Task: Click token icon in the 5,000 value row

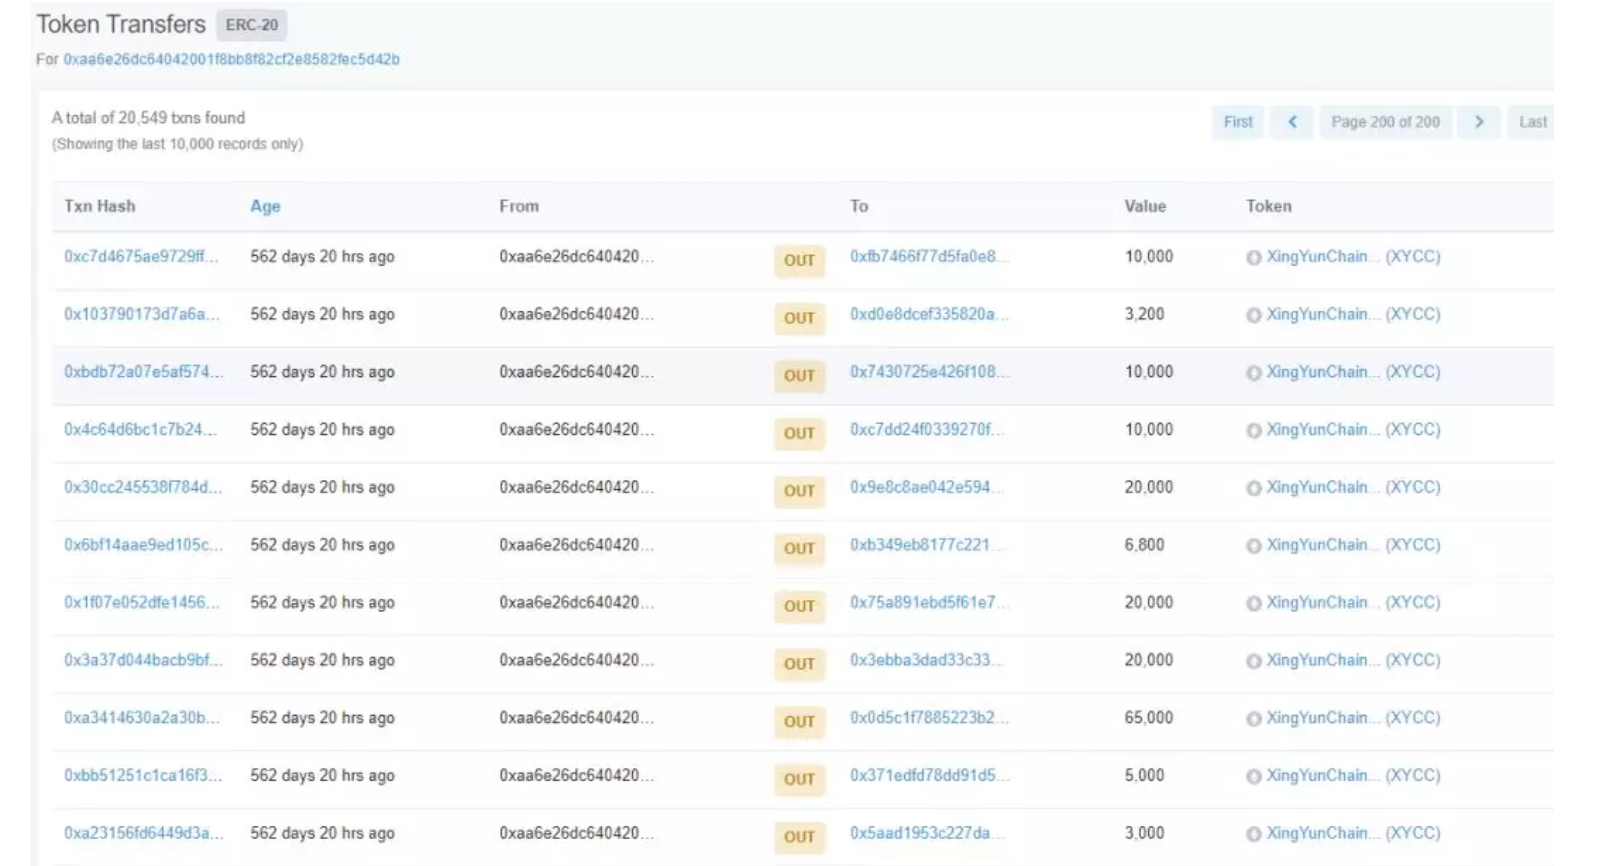Action: [1253, 777]
